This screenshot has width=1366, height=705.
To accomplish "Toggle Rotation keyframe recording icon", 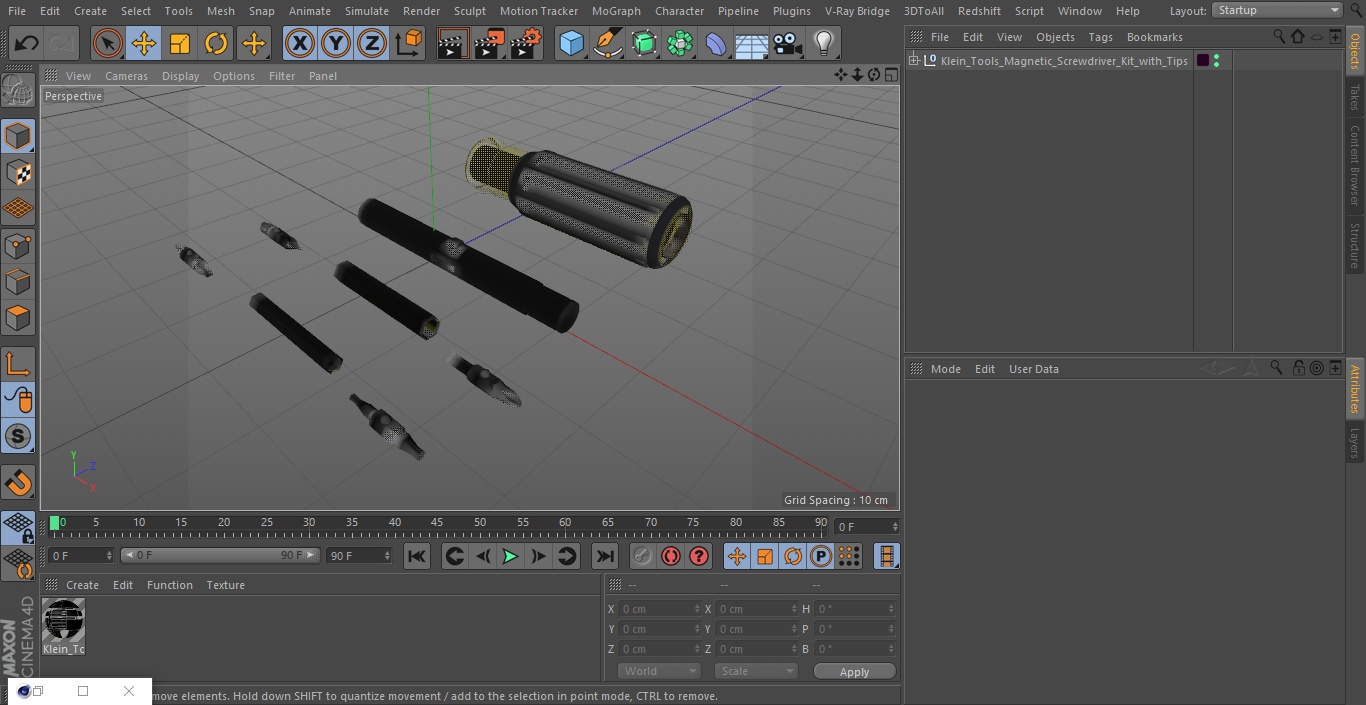I will [793, 556].
